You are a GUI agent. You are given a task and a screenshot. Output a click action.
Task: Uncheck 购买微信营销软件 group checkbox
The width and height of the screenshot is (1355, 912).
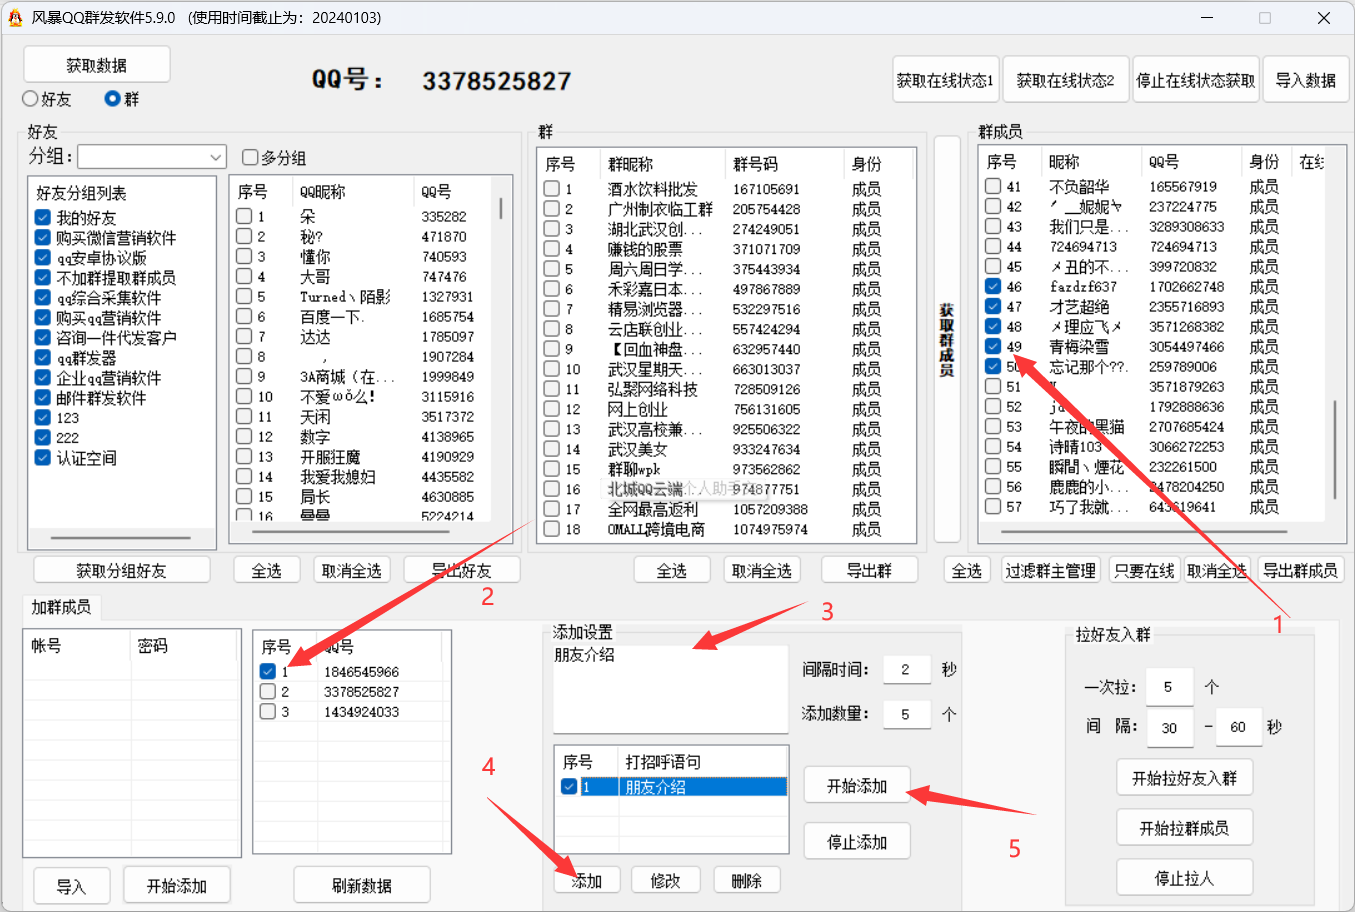click(x=42, y=237)
